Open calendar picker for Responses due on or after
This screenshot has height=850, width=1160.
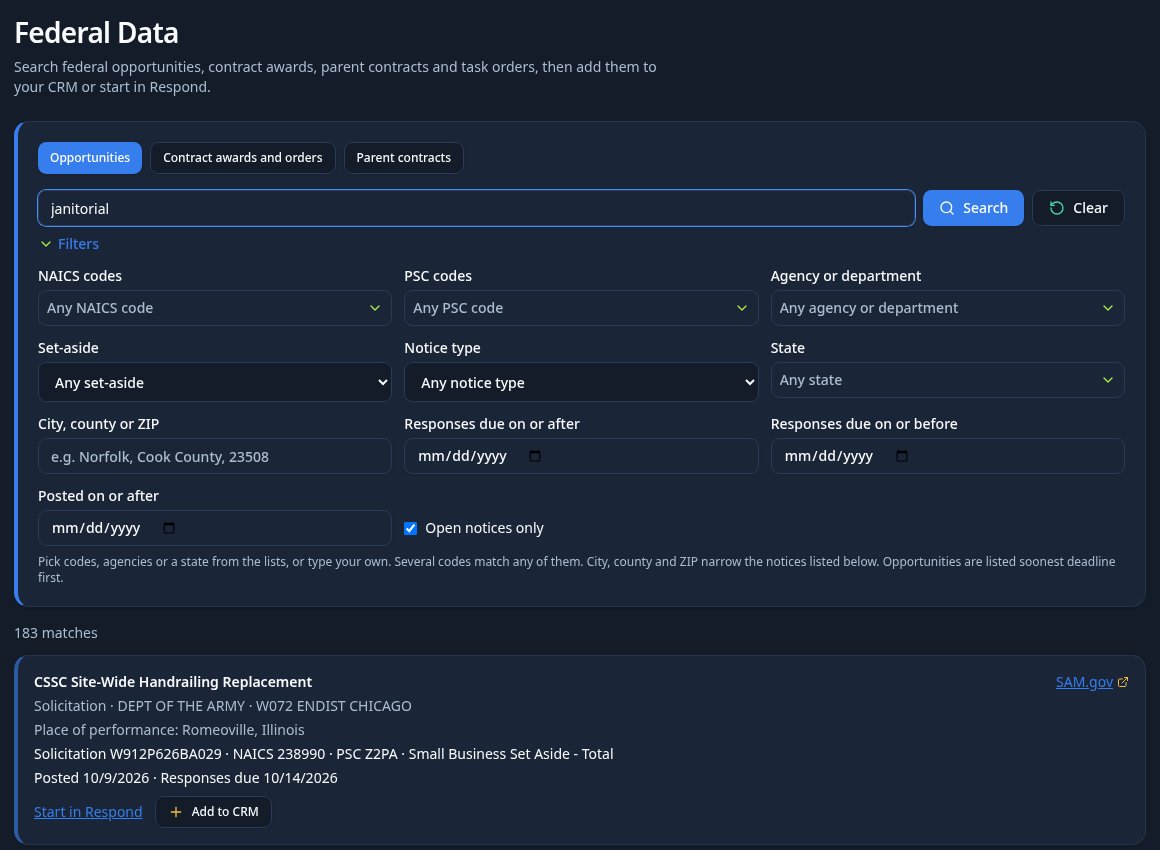point(535,456)
